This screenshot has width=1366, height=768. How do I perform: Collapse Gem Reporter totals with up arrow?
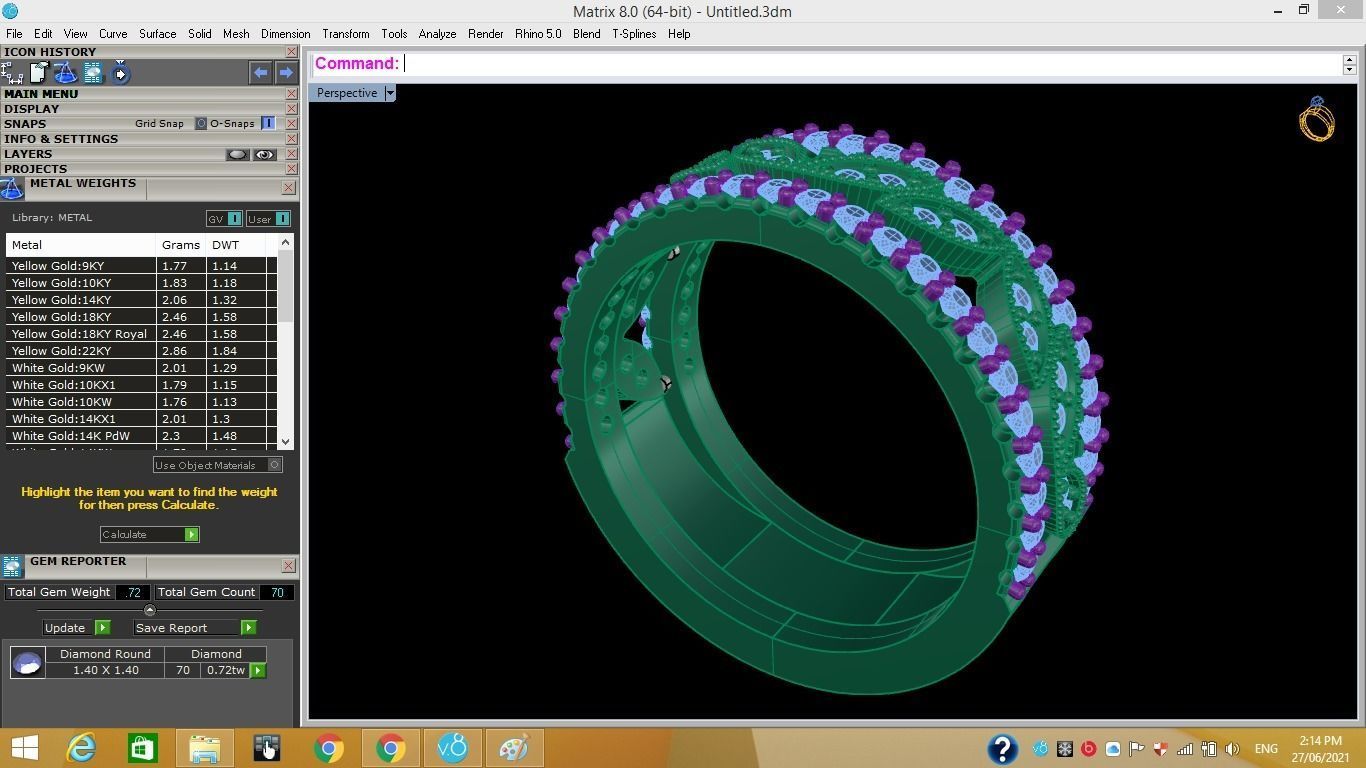click(x=150, y=610)
